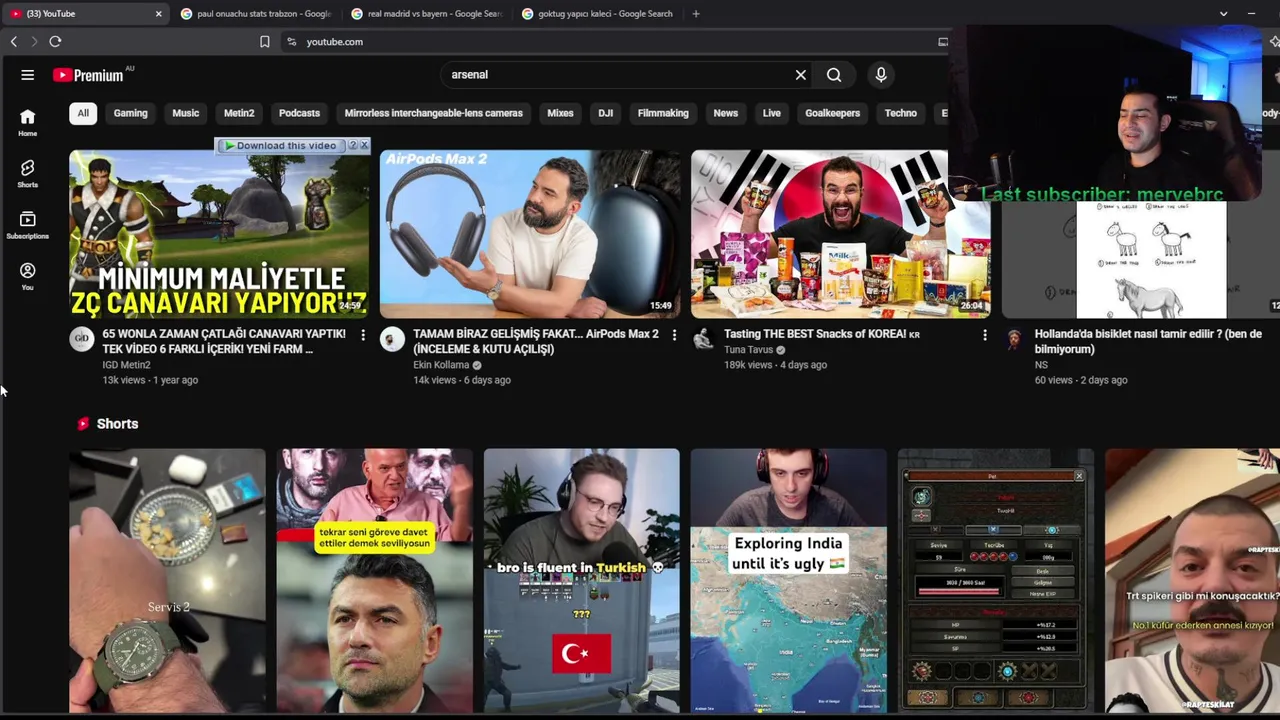Switch to paul onuachu stats trabzon tab
The height and width of the screenshot is (720, 1280).
[256, 14]
